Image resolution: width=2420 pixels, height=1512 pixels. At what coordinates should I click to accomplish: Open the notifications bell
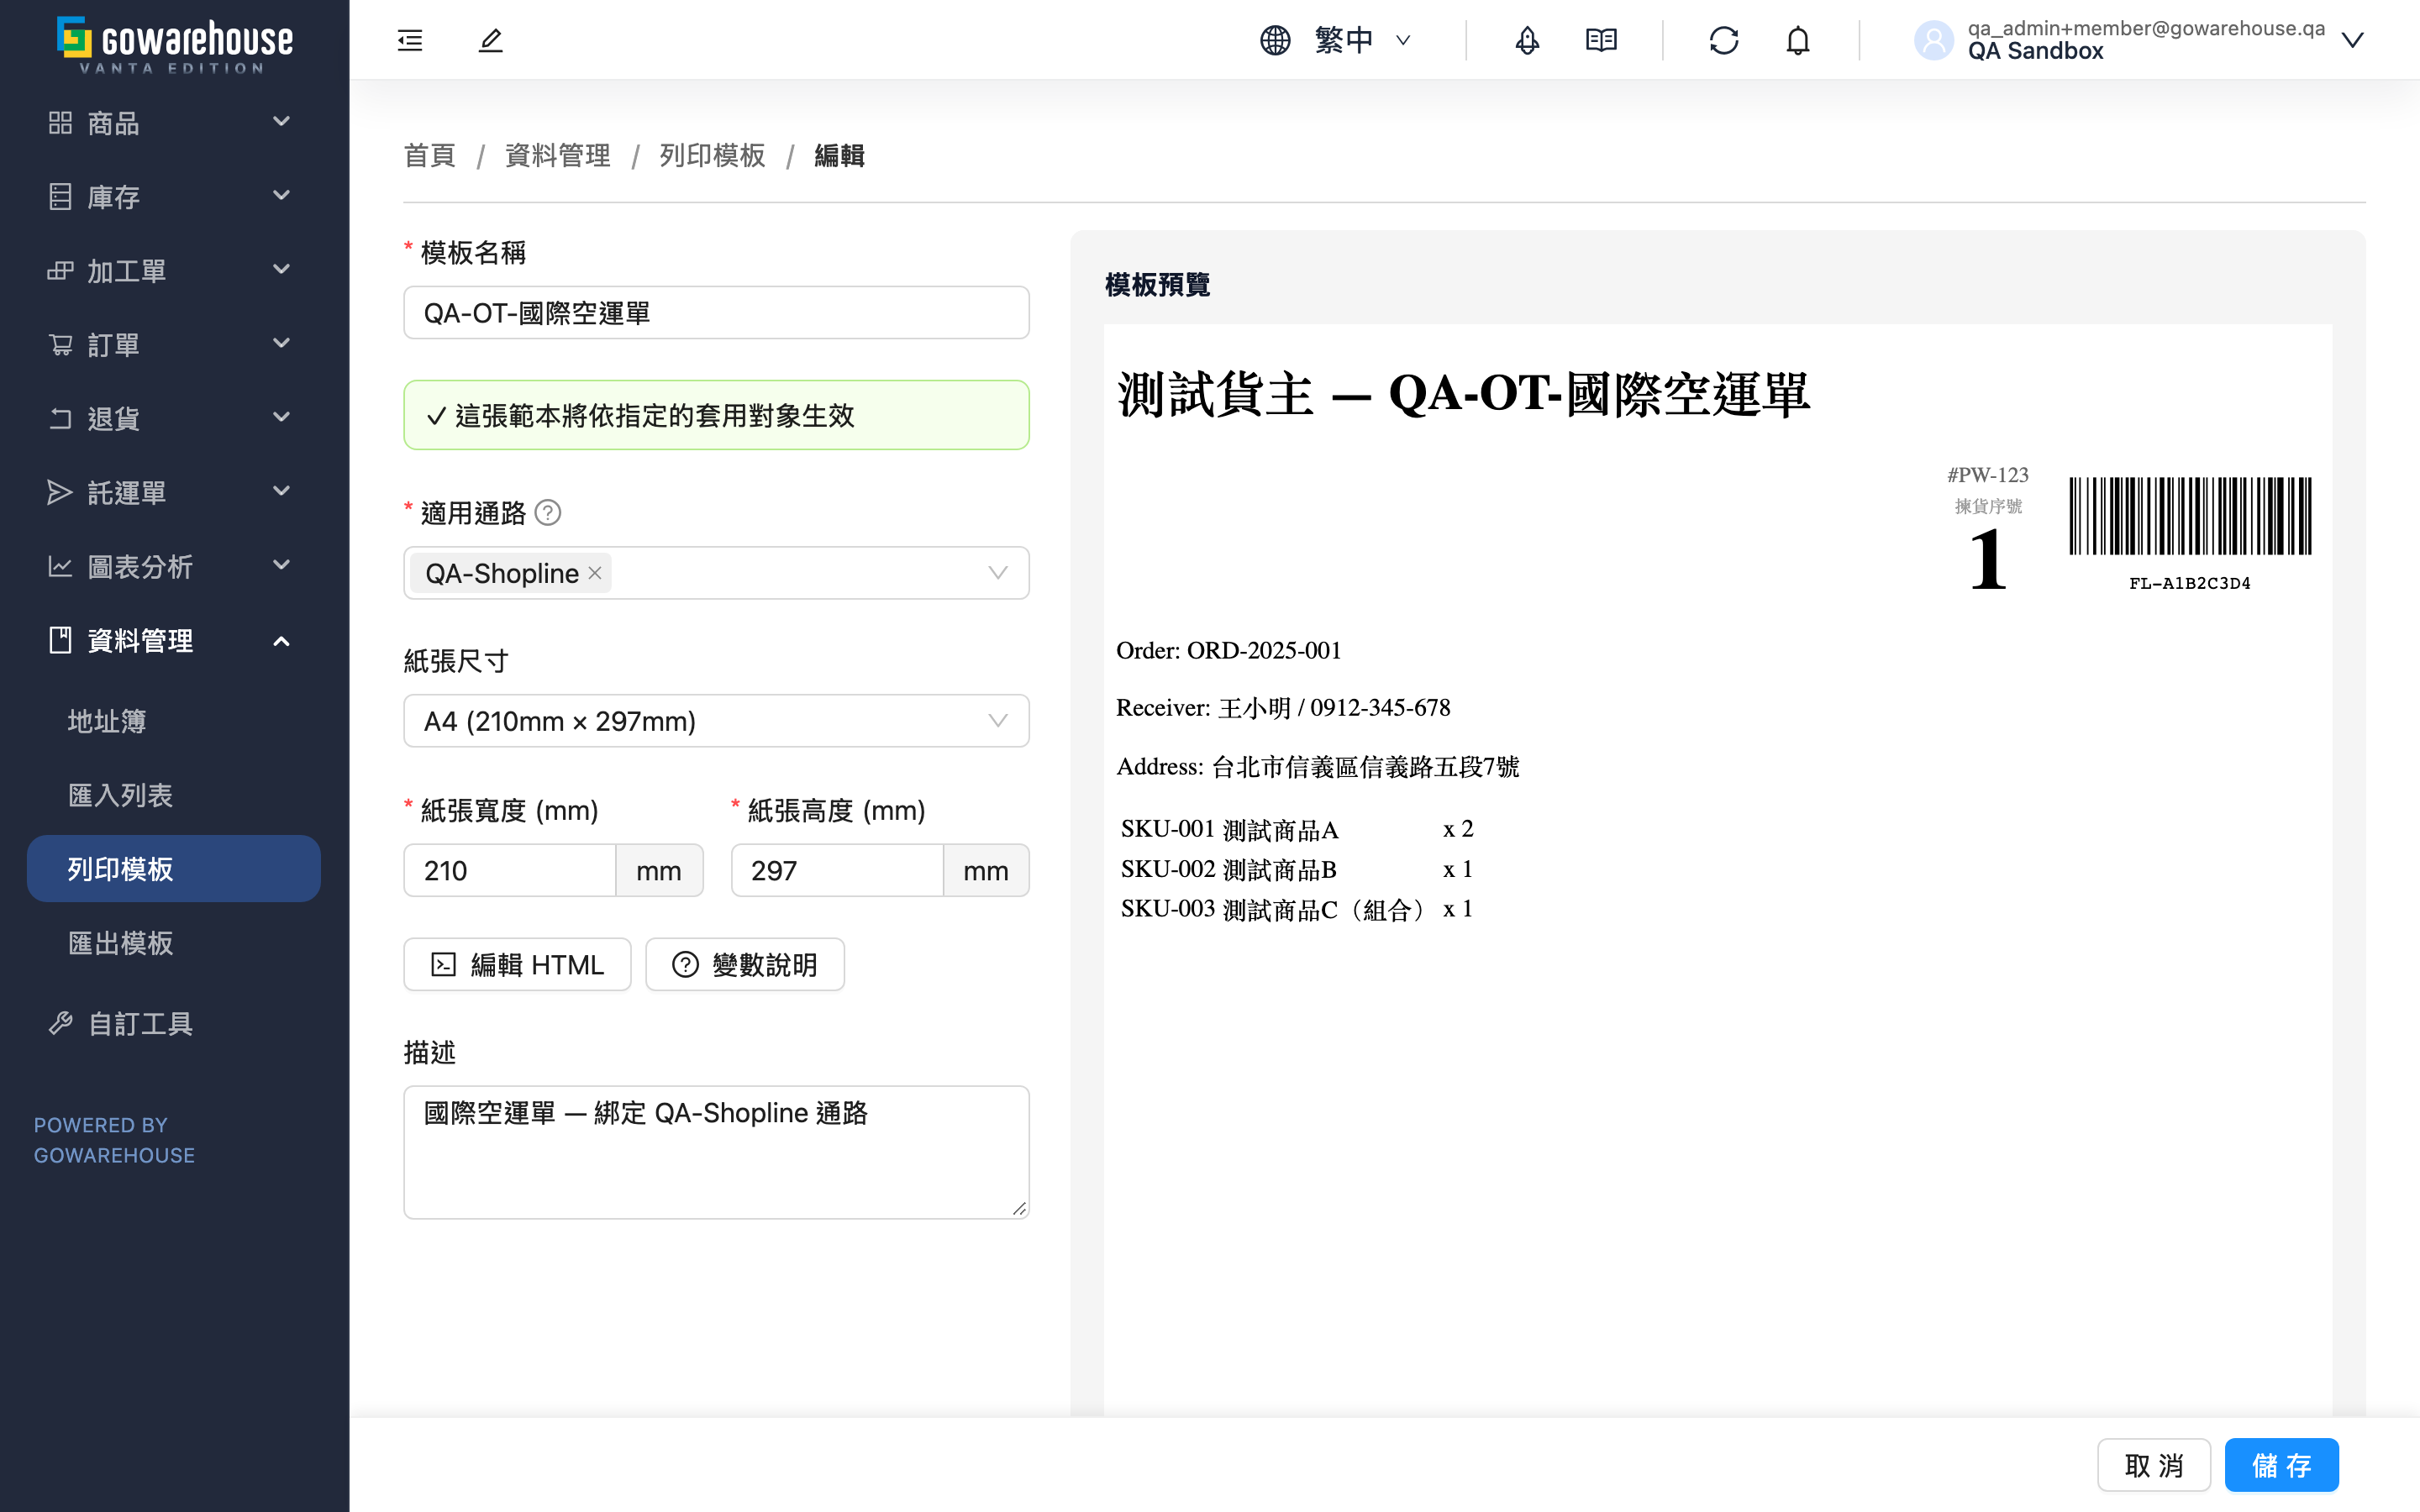coord(1798,40)
